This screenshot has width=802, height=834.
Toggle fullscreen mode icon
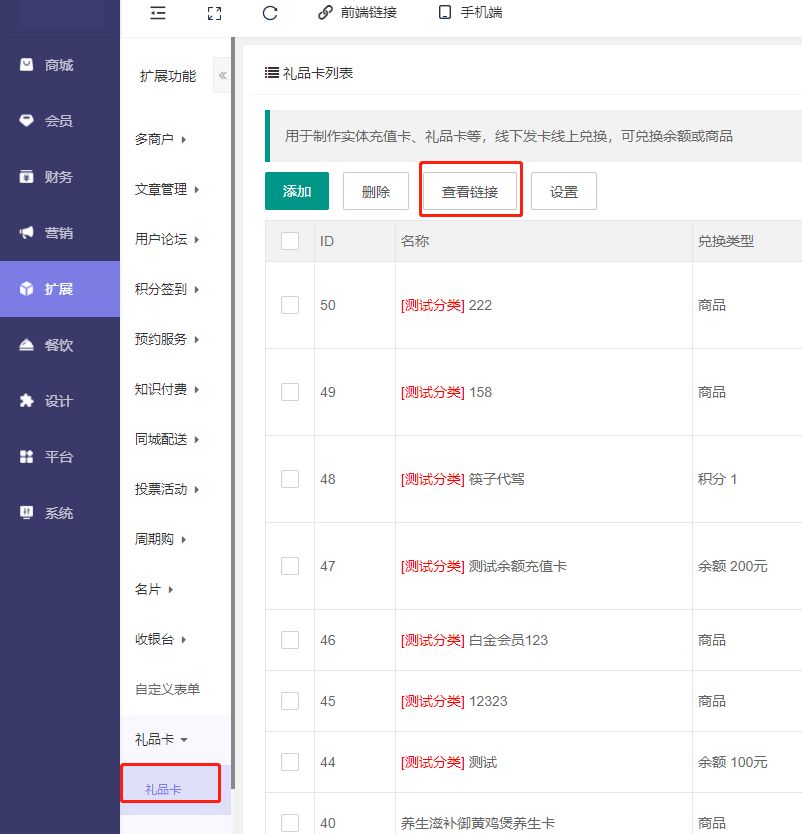[213, 13]
